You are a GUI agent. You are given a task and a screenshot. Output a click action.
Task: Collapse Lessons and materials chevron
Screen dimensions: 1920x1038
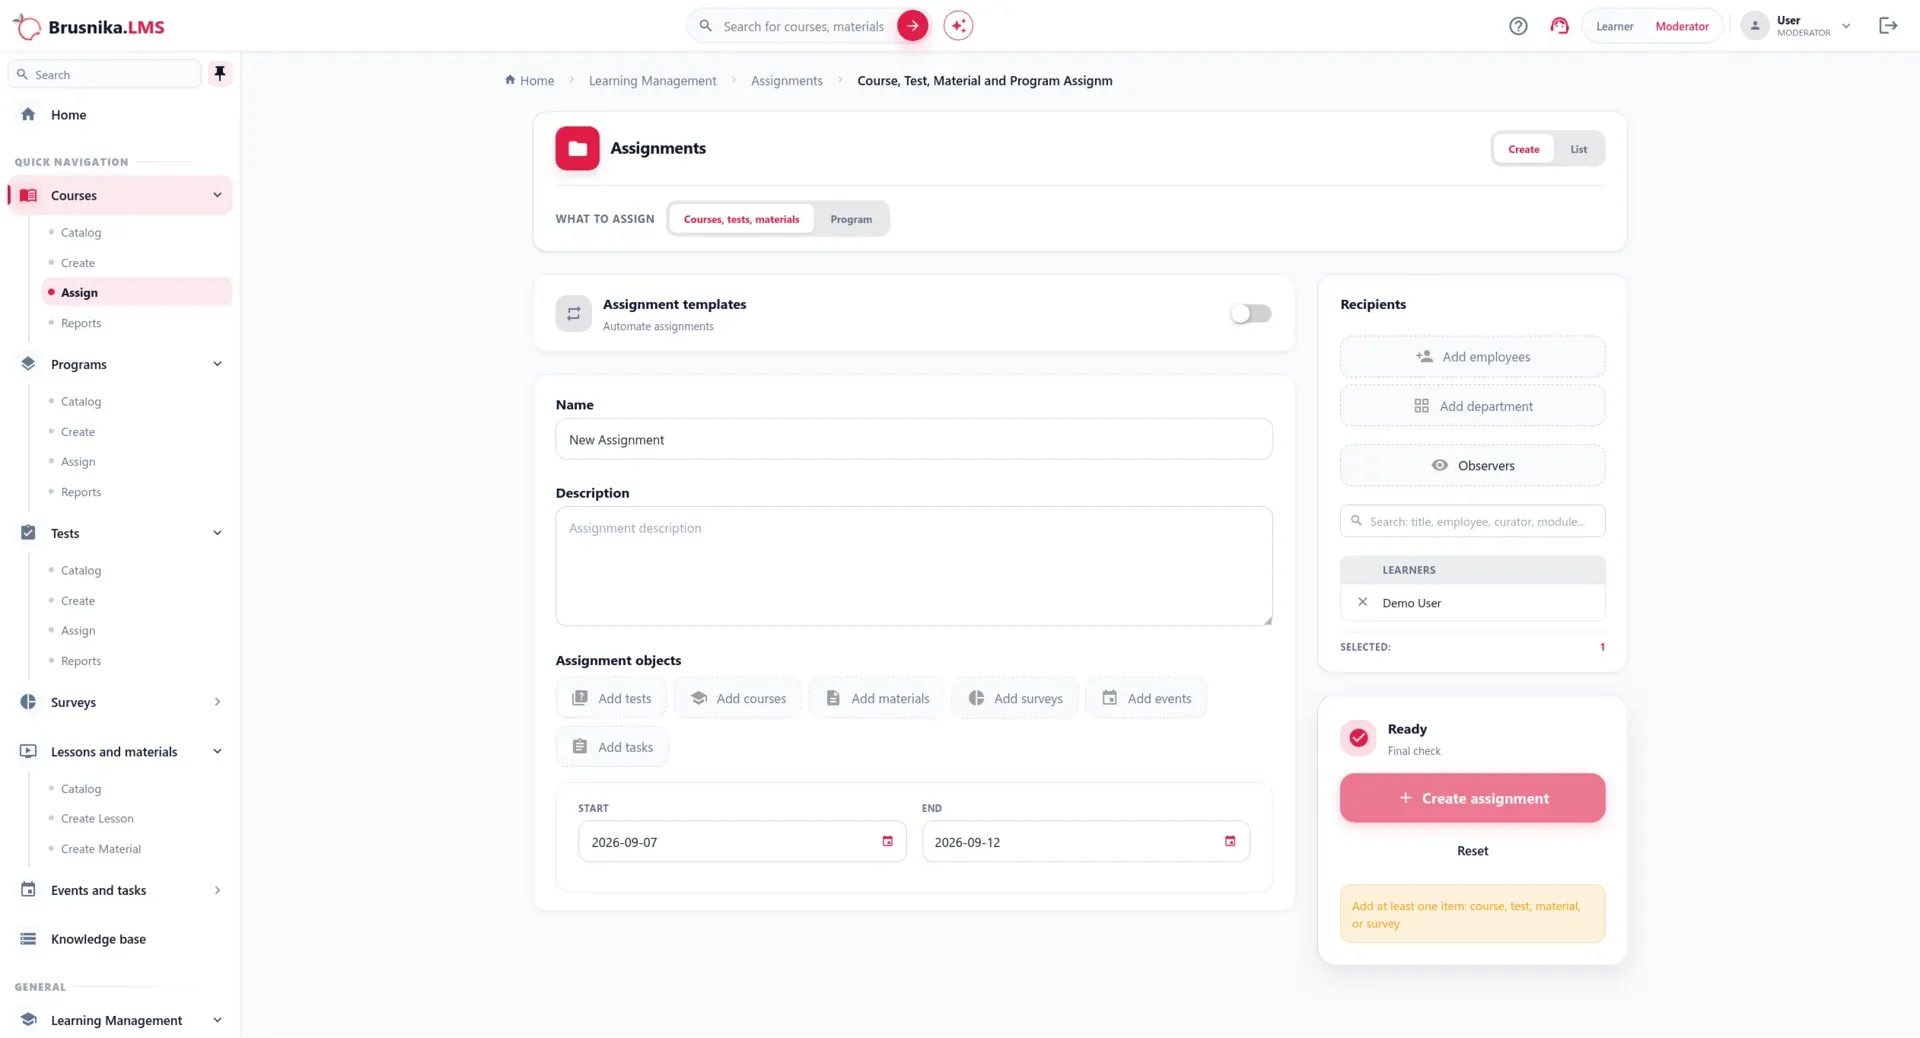[x=217, y=751]
